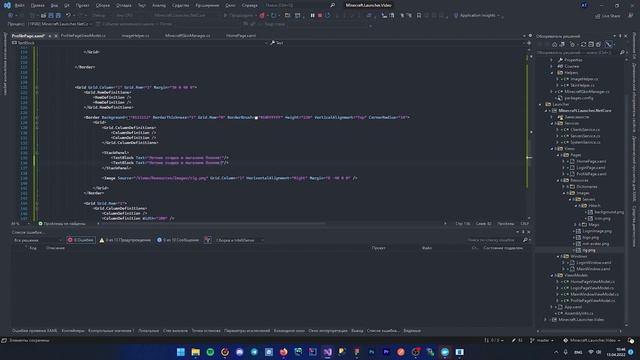Open the File menu

click(20, 5)
